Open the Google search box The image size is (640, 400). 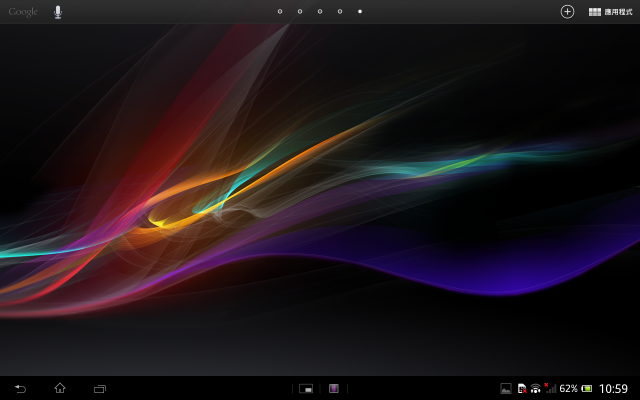[x=23, y=12]
